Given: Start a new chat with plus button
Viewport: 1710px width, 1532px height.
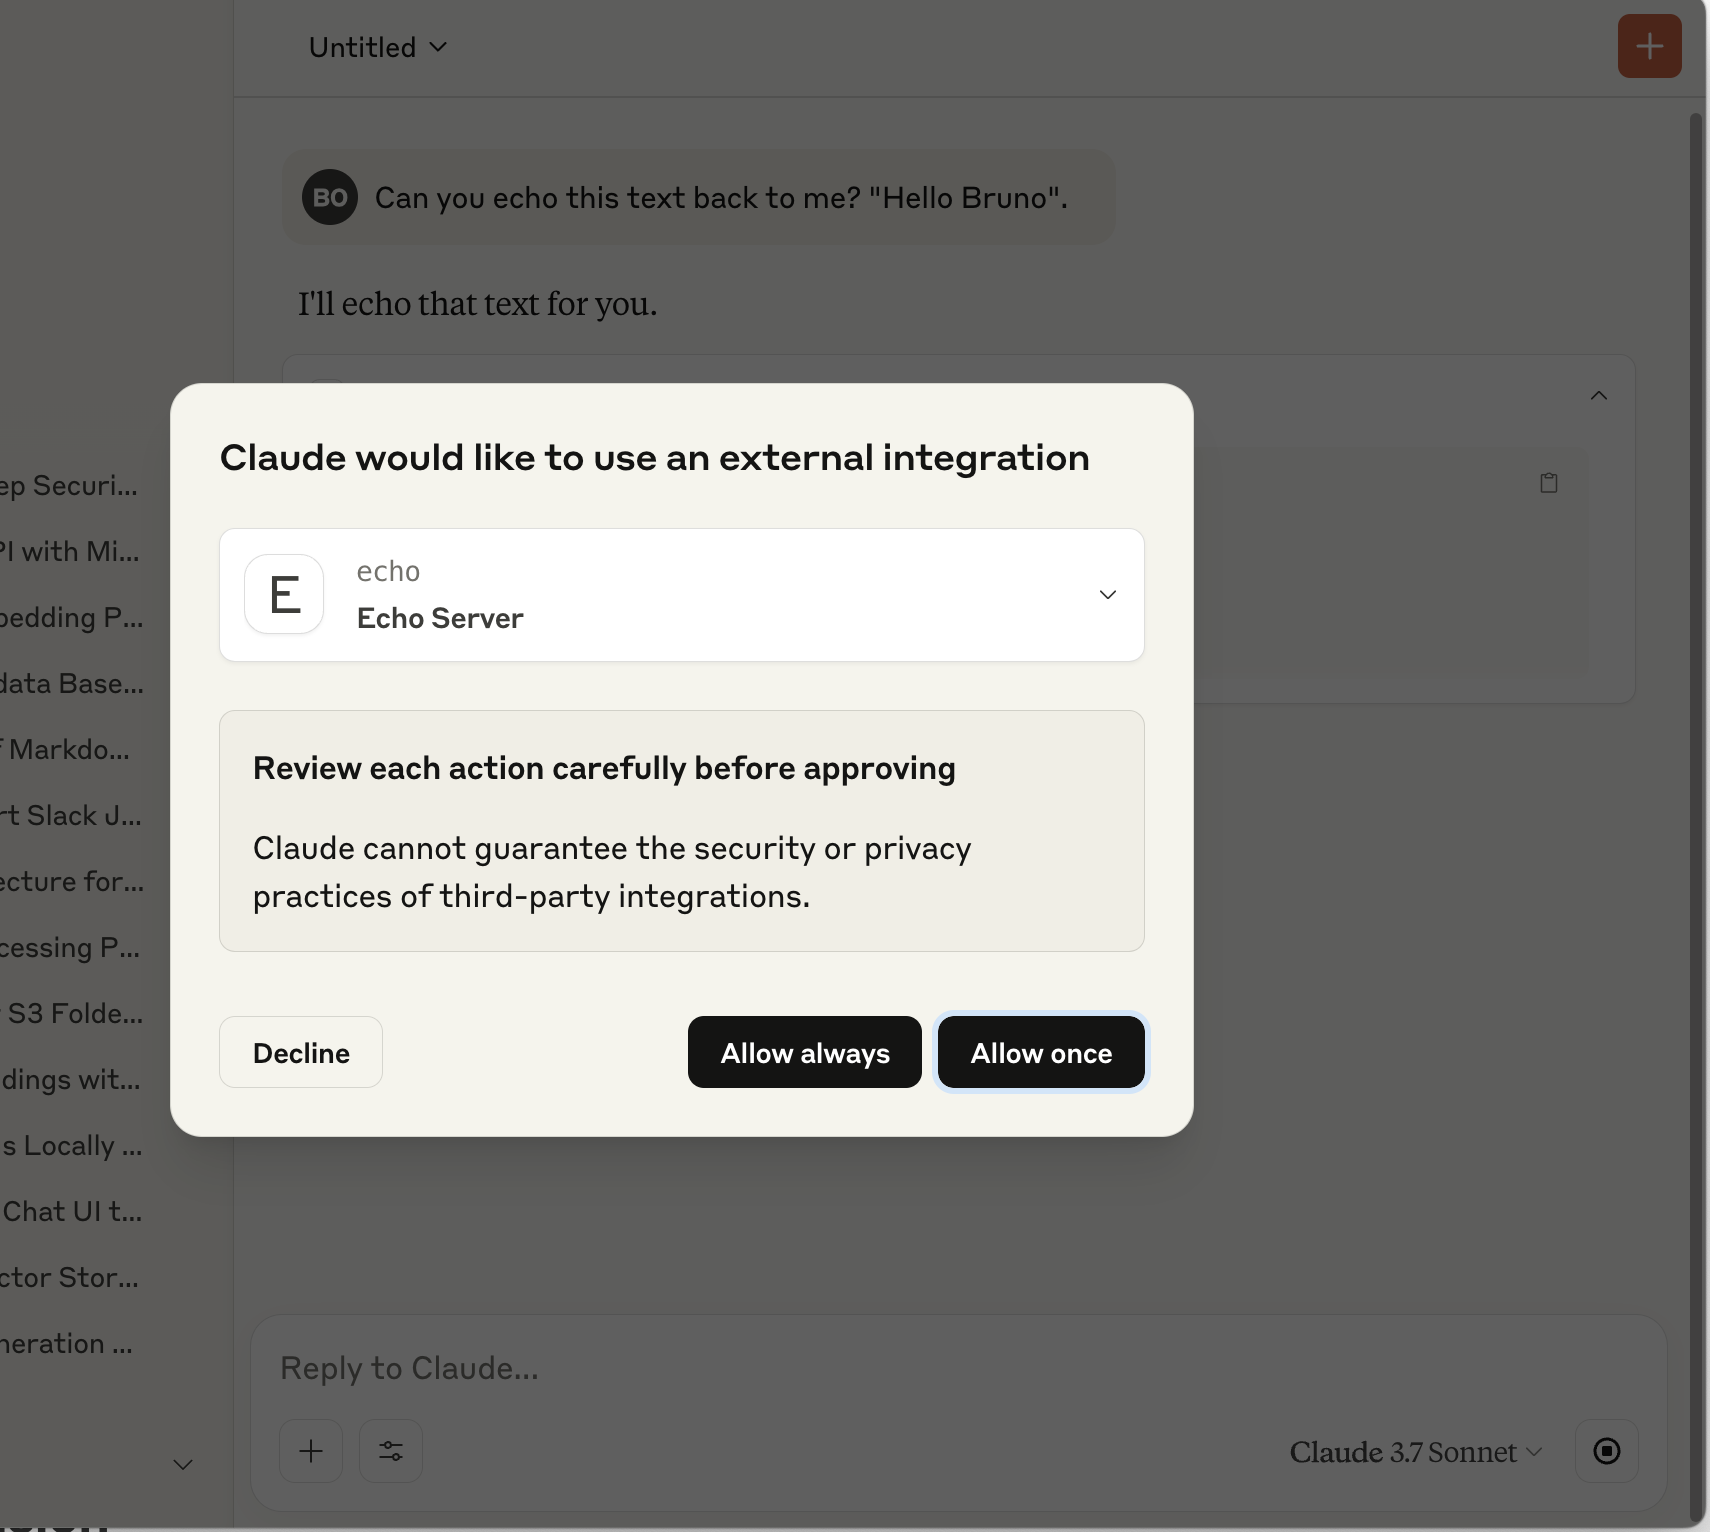Looking at the screenshot, I should pyautogui.click(x=1649, y=46).
